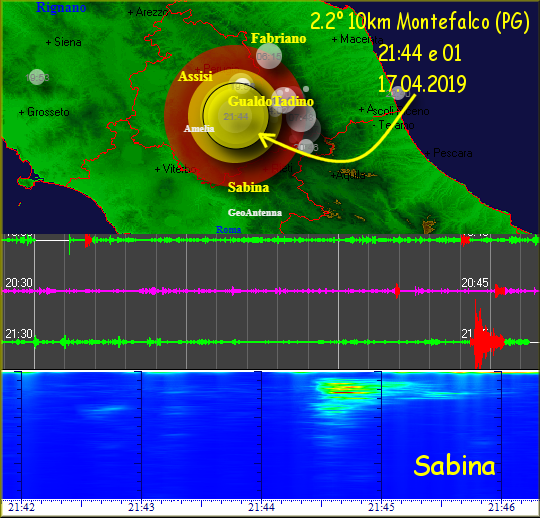Click the 21:30 seismogram time label
This screenshot has height=518, width=540.
tap(19, 334)
